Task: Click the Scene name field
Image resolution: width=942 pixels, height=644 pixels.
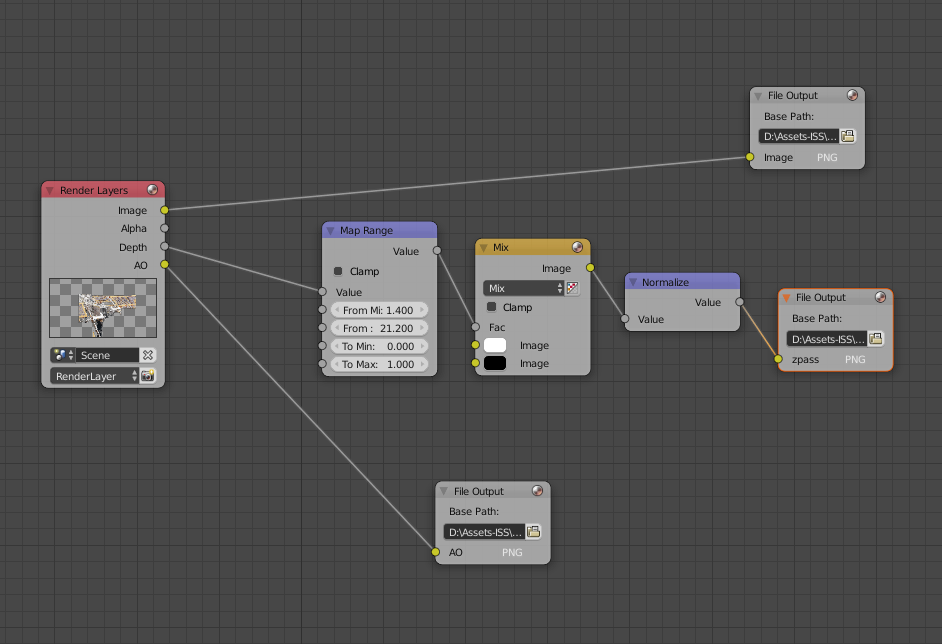Action: (108, 355)
